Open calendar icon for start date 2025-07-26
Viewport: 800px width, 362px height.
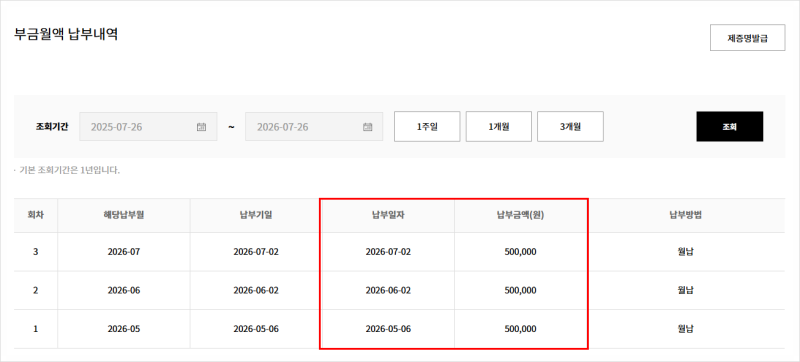pos(201,126)
